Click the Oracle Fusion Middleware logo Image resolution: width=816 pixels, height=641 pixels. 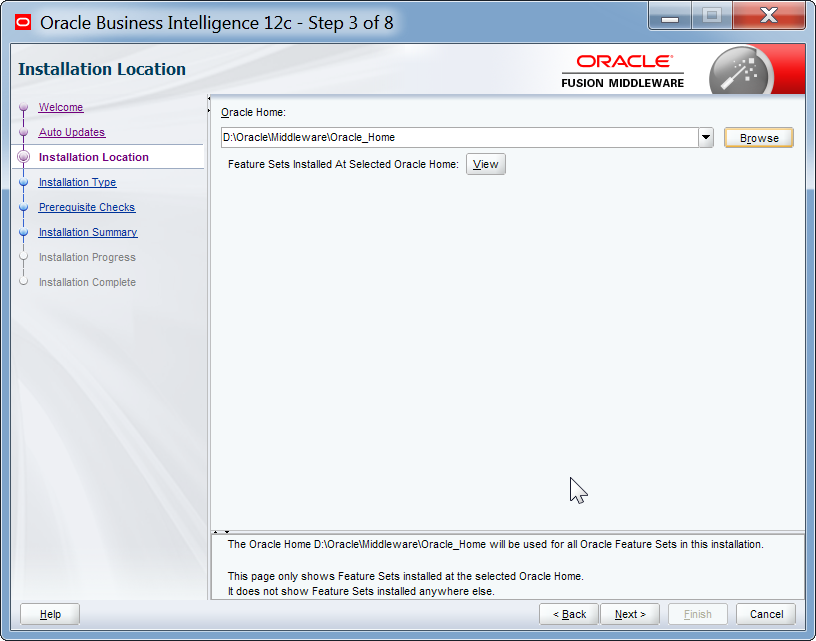(623, 71)
